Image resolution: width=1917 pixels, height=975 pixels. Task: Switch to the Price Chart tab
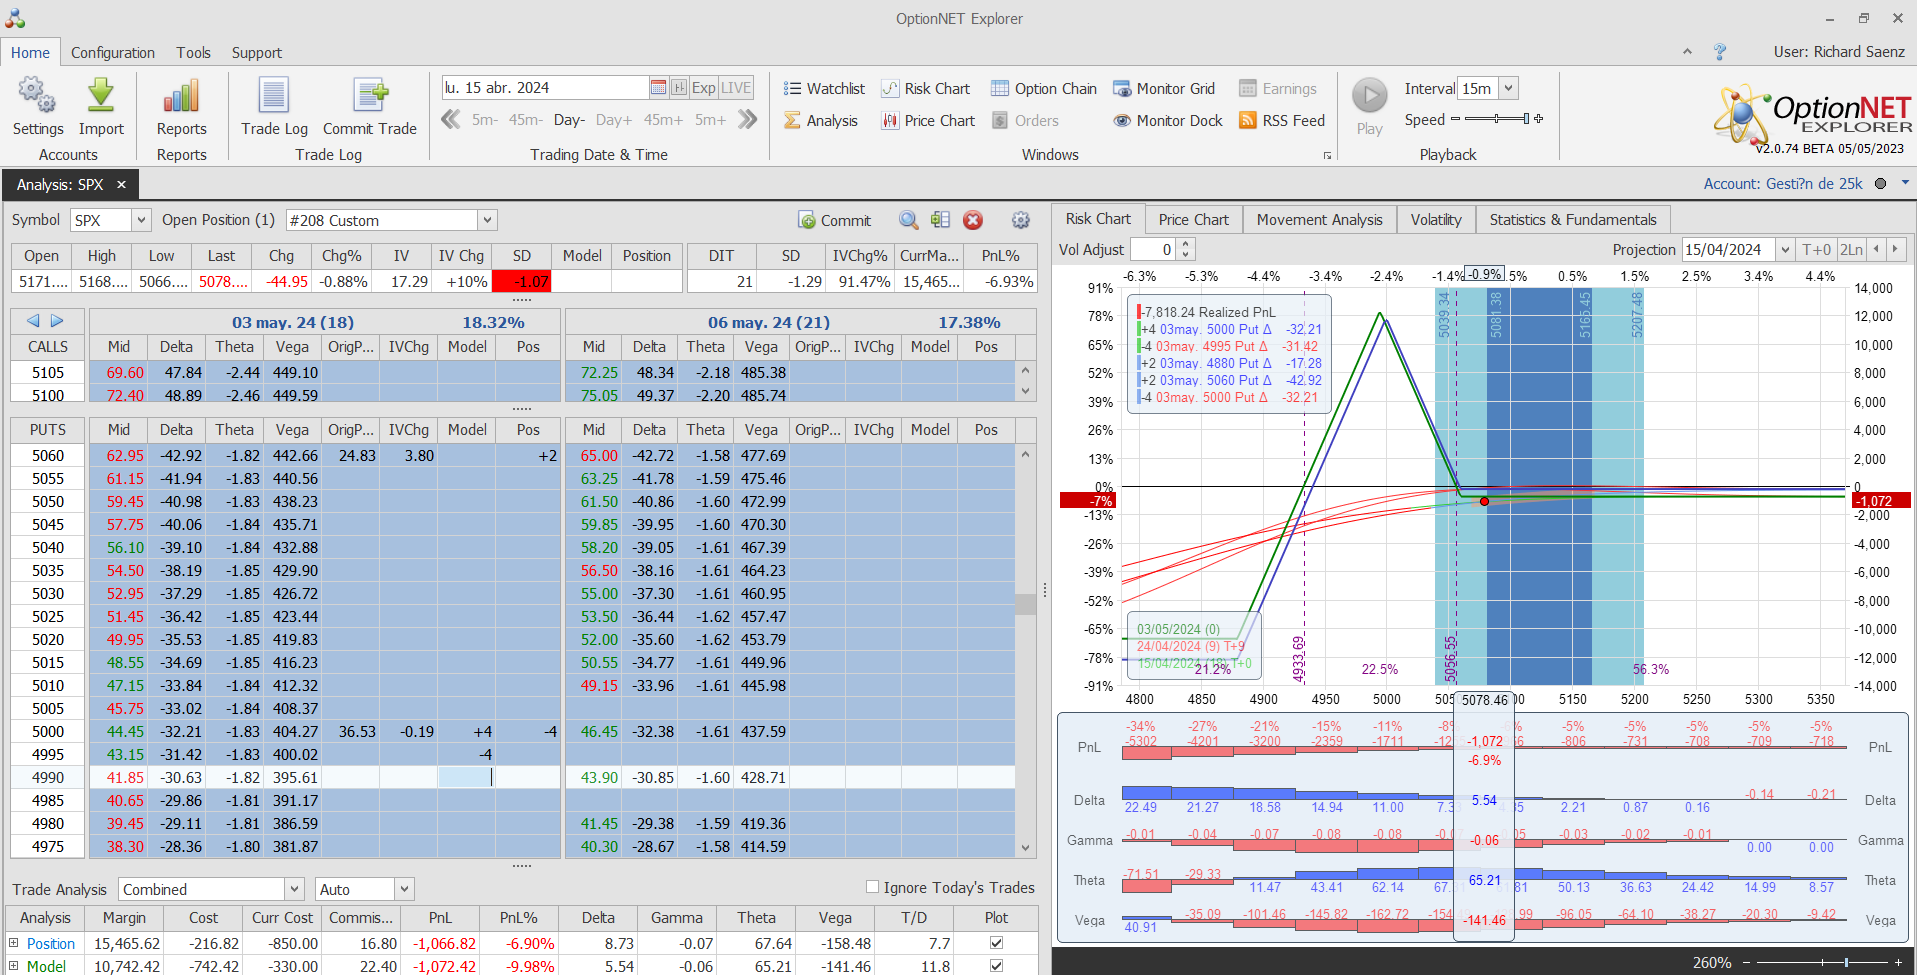point(1193,220)
